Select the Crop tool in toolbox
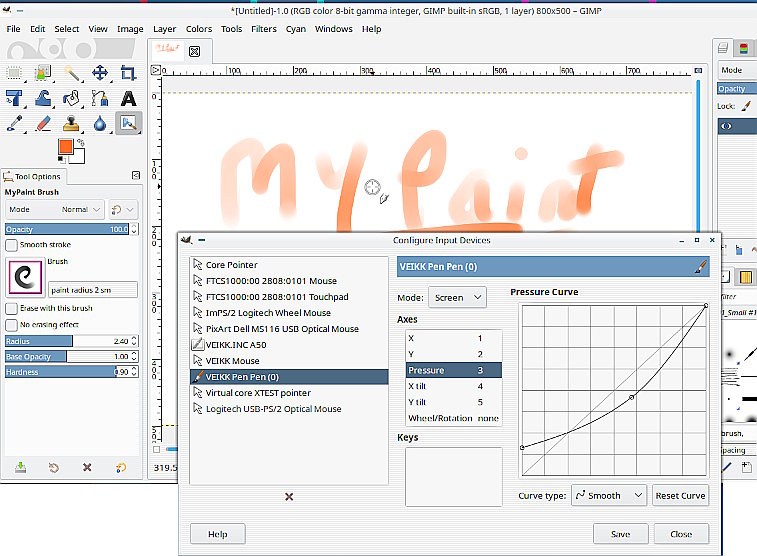This screenshot has height=556, width=757. point(128,73)
